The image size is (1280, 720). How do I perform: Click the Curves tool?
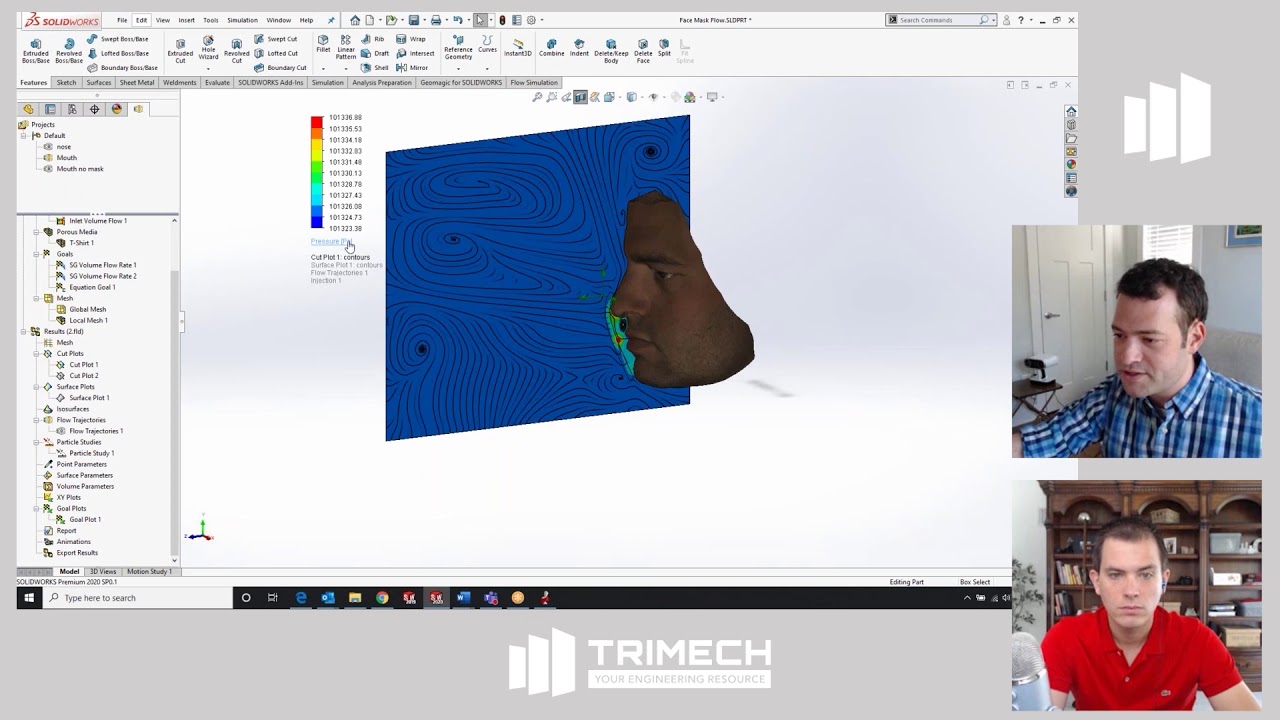[487, 45]
